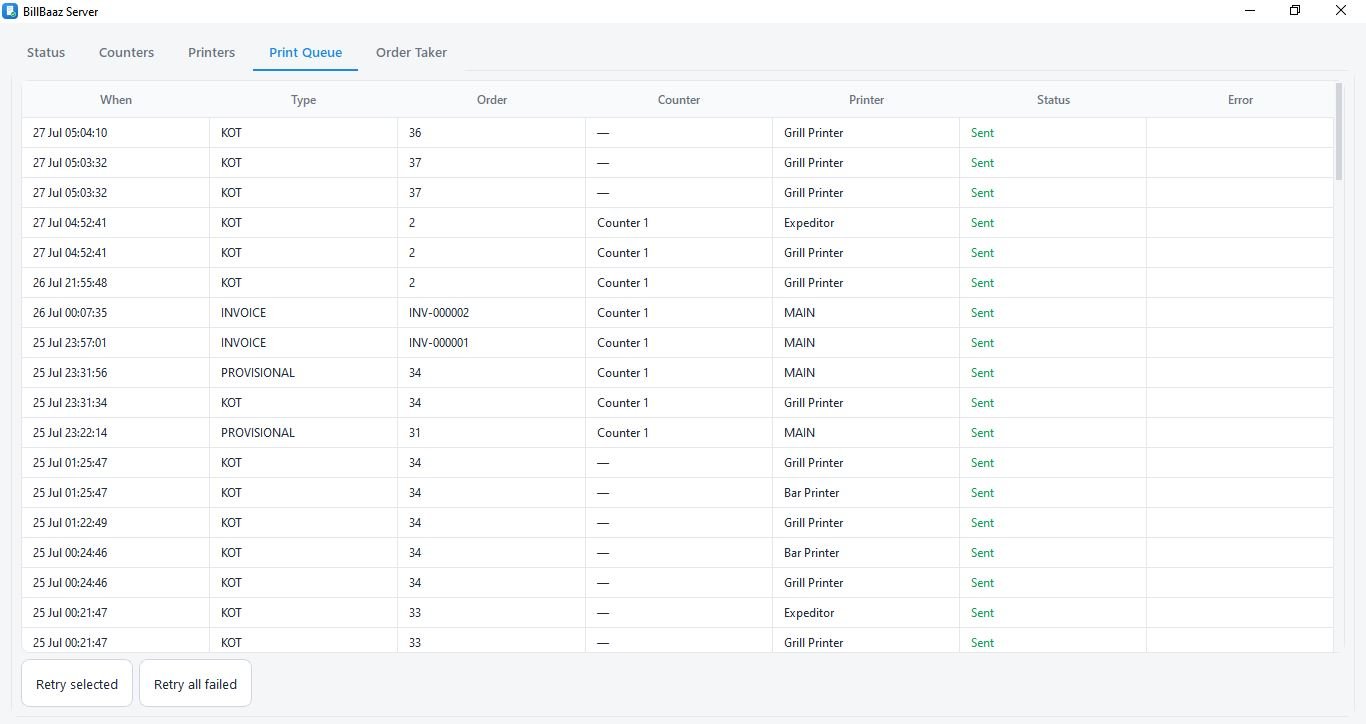Switch to the Status tab

[46, 52]
